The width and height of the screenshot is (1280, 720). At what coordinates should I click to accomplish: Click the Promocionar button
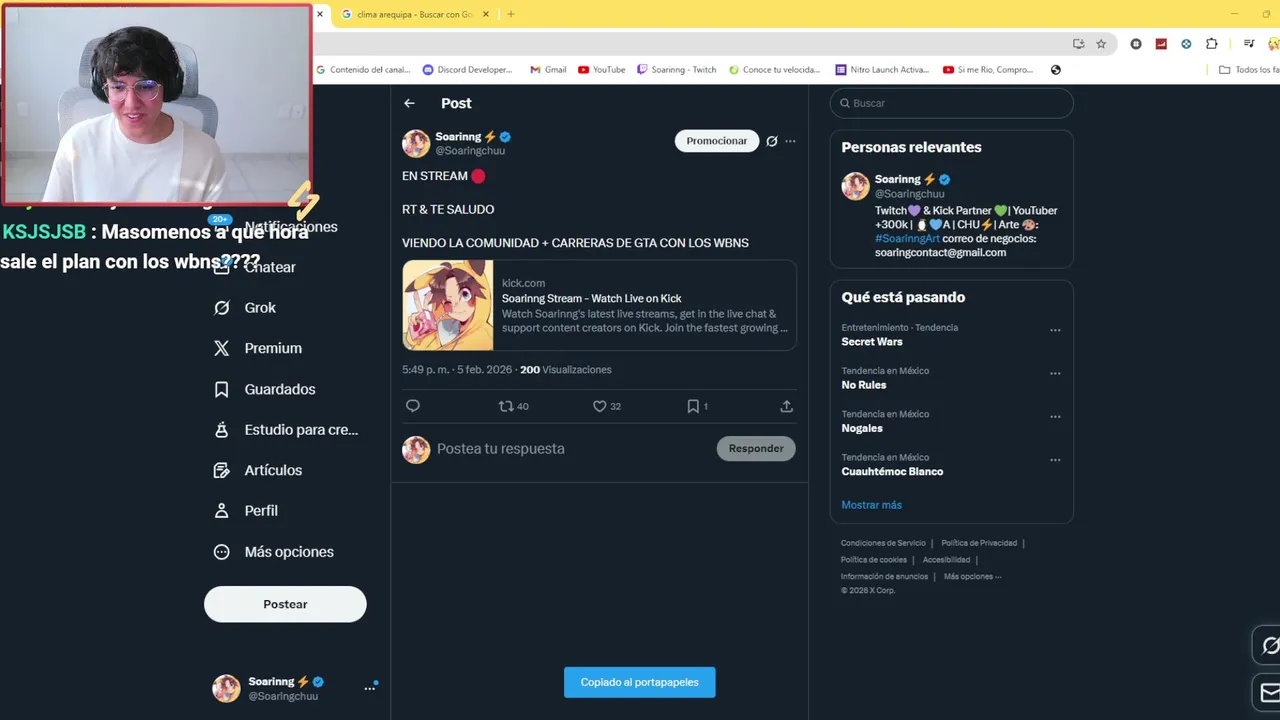pos(717,141)
